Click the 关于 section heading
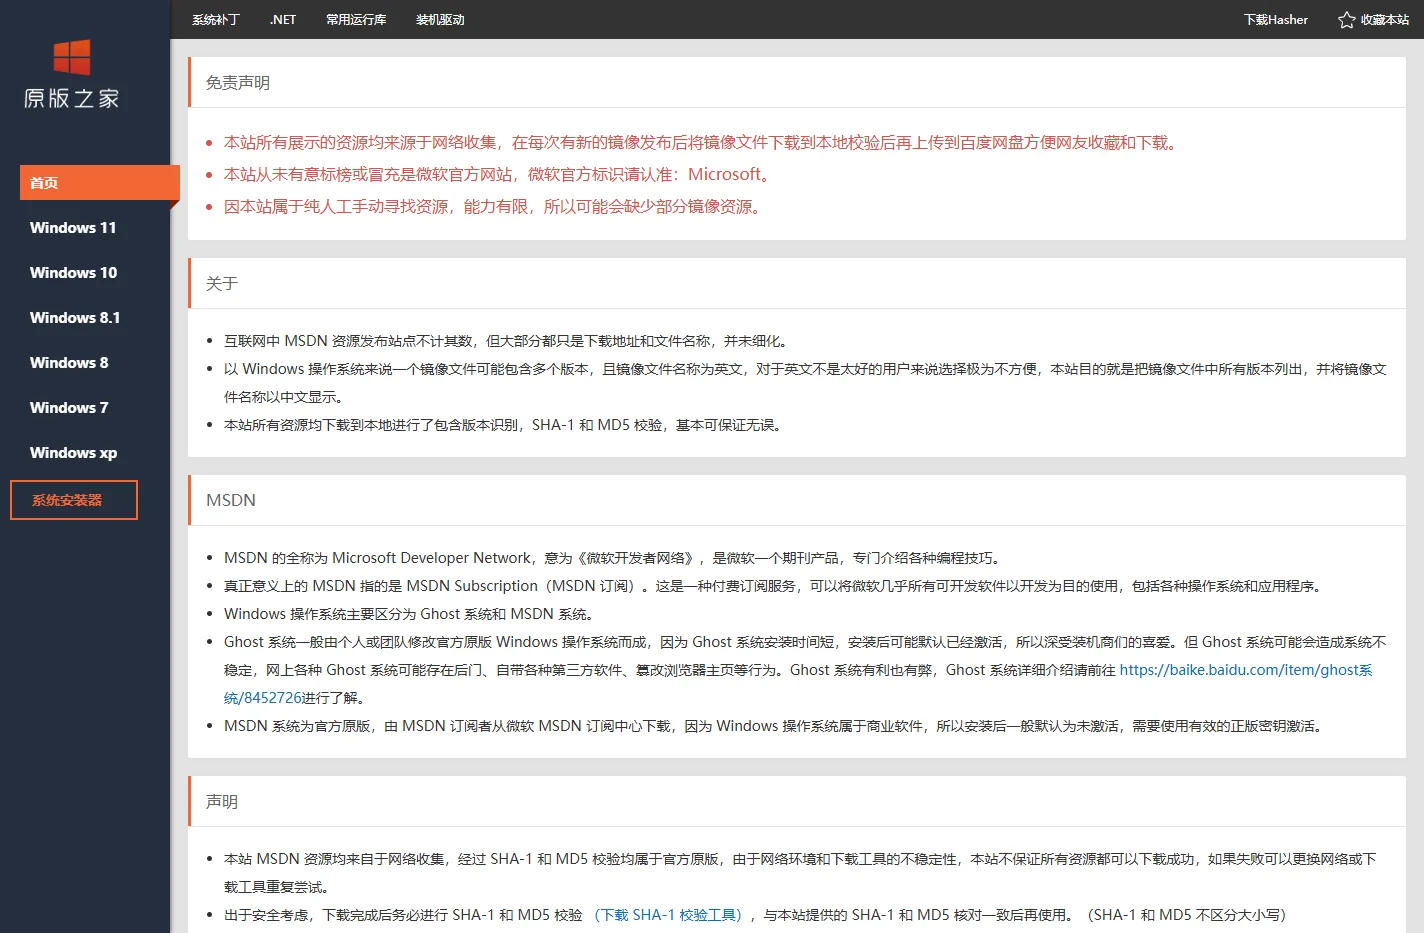The image size is (1424, 933). tap(222, 284)
